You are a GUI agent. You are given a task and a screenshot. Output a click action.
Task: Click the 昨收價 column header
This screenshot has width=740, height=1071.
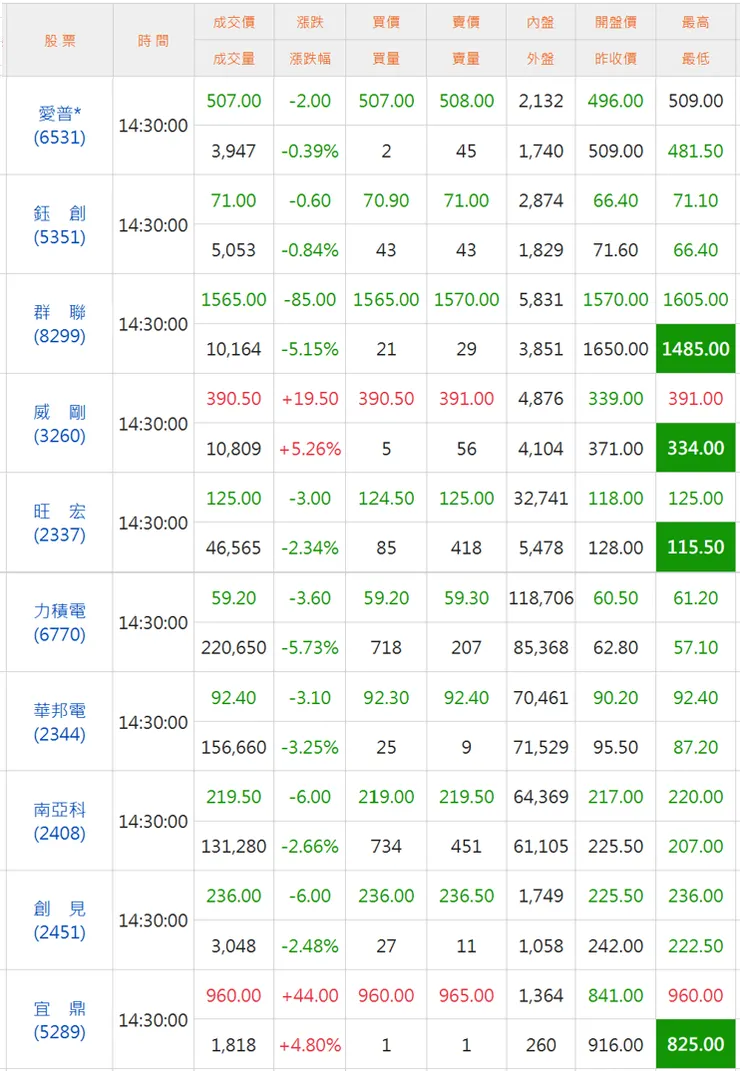coord(615,59)
